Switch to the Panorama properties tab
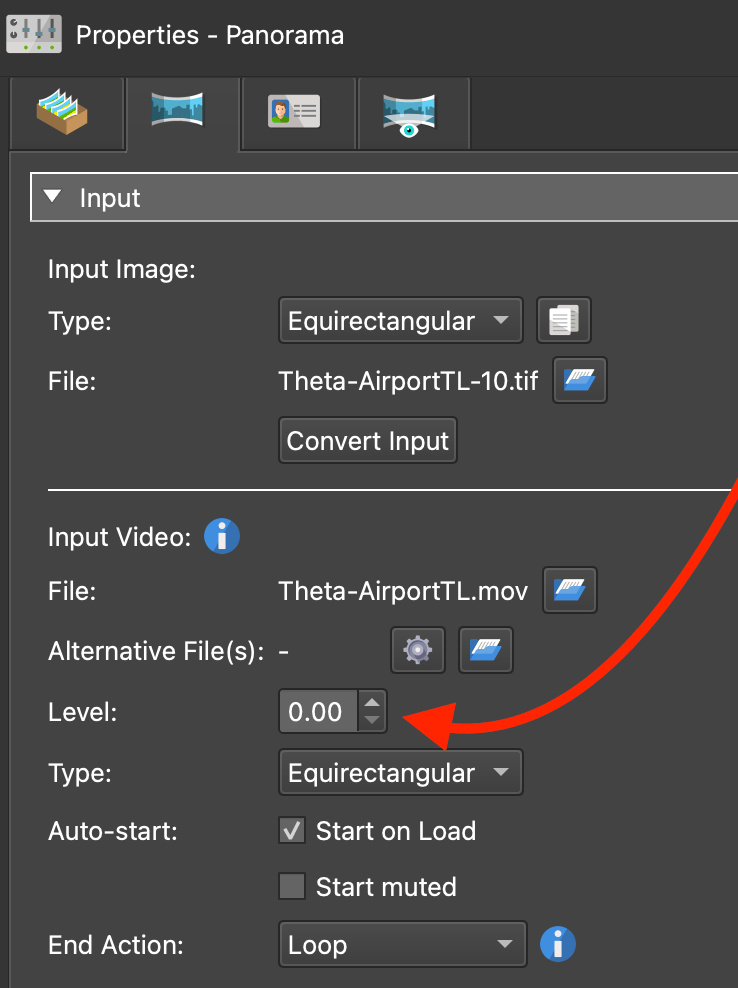This screenshot has width=738, height=988. point(178,111)
